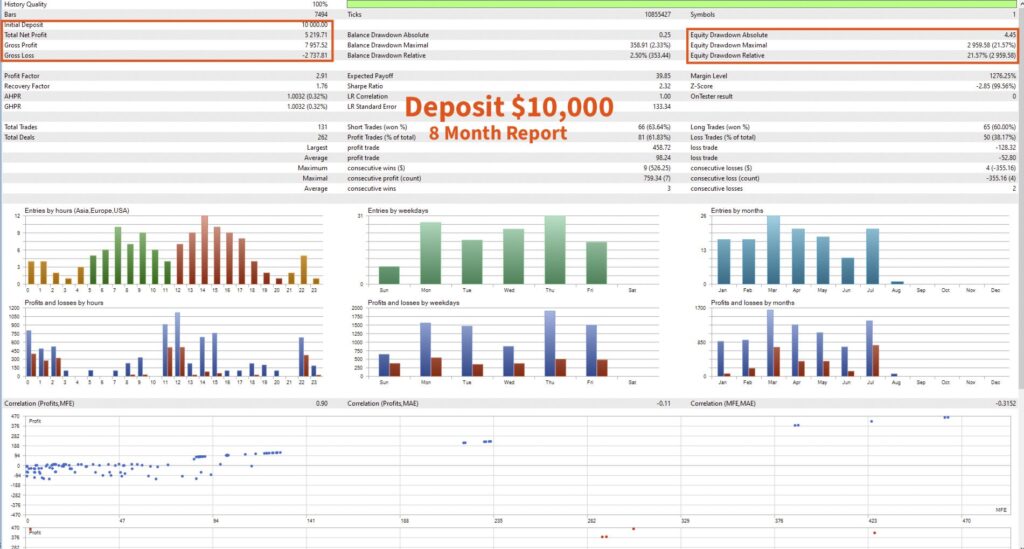
Task: Click the 'Sharpe Ratio' label
Action: coord(365,86)
